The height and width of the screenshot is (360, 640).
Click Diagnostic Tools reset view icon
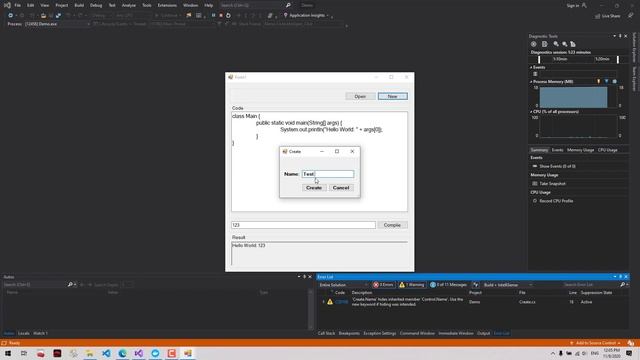573,44
